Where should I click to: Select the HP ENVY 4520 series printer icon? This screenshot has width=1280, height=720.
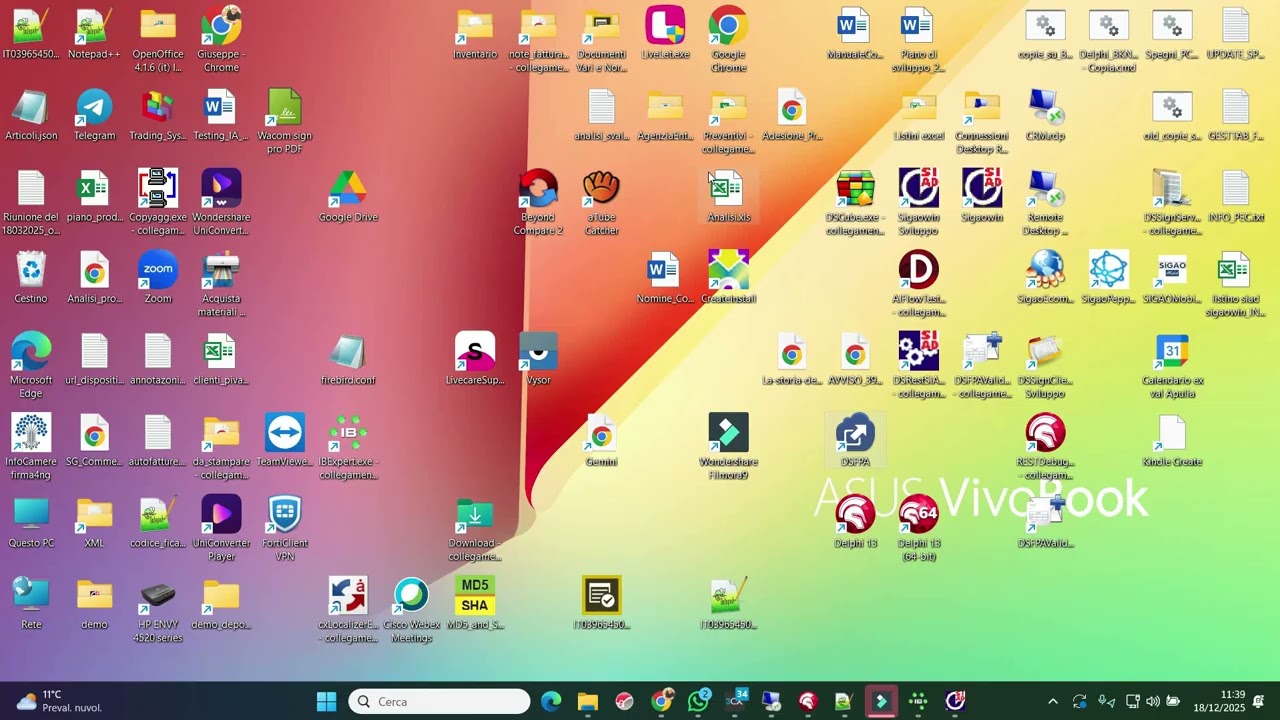(x=158, y=611)
